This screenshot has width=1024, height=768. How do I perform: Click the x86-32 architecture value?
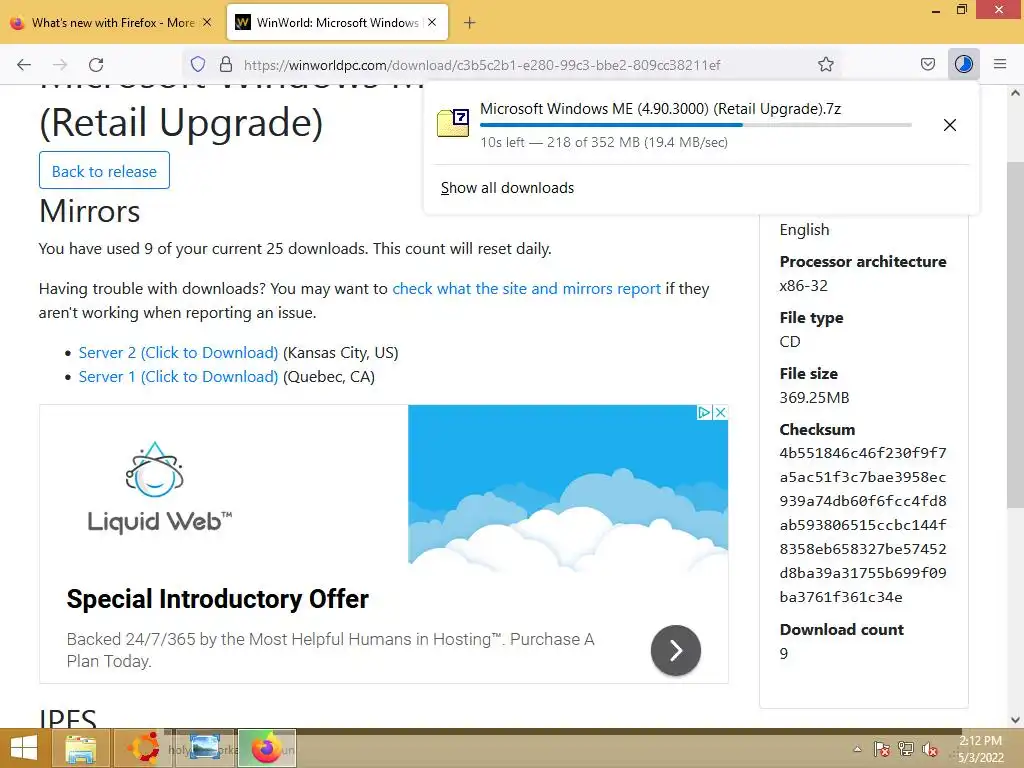803,285
